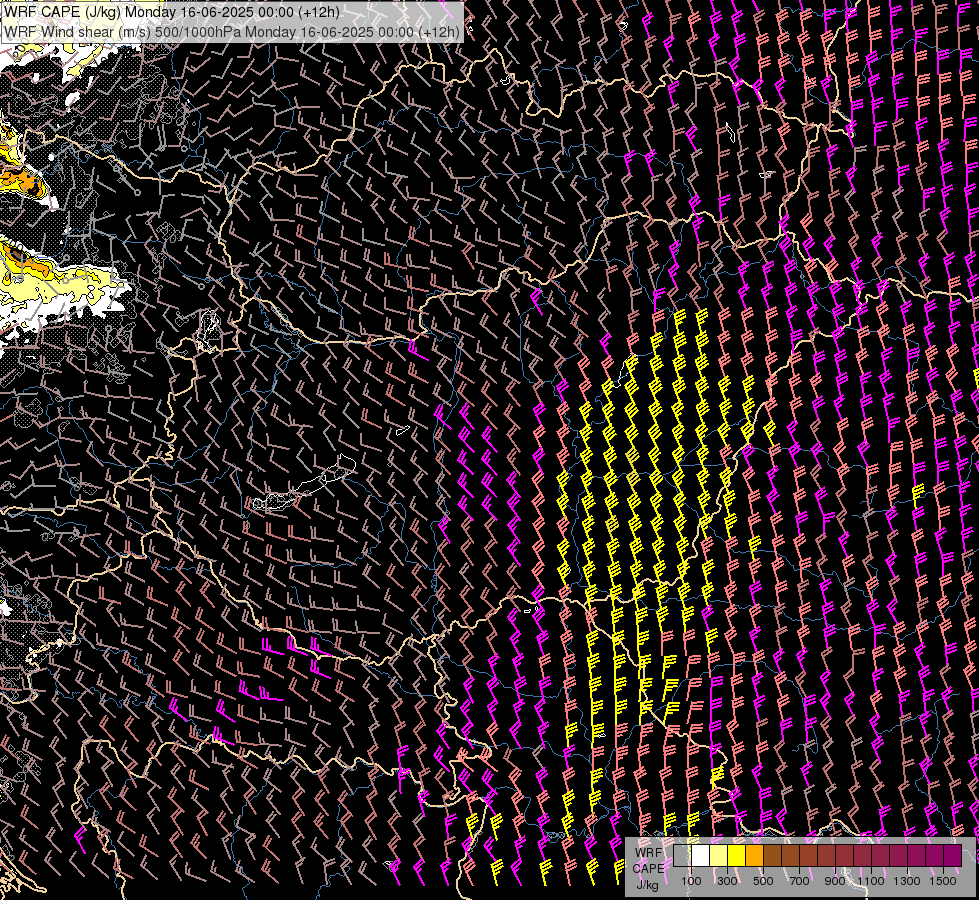Click the 1500 label in the legend
The image size is (979, 900).
(x=943, y=881)
